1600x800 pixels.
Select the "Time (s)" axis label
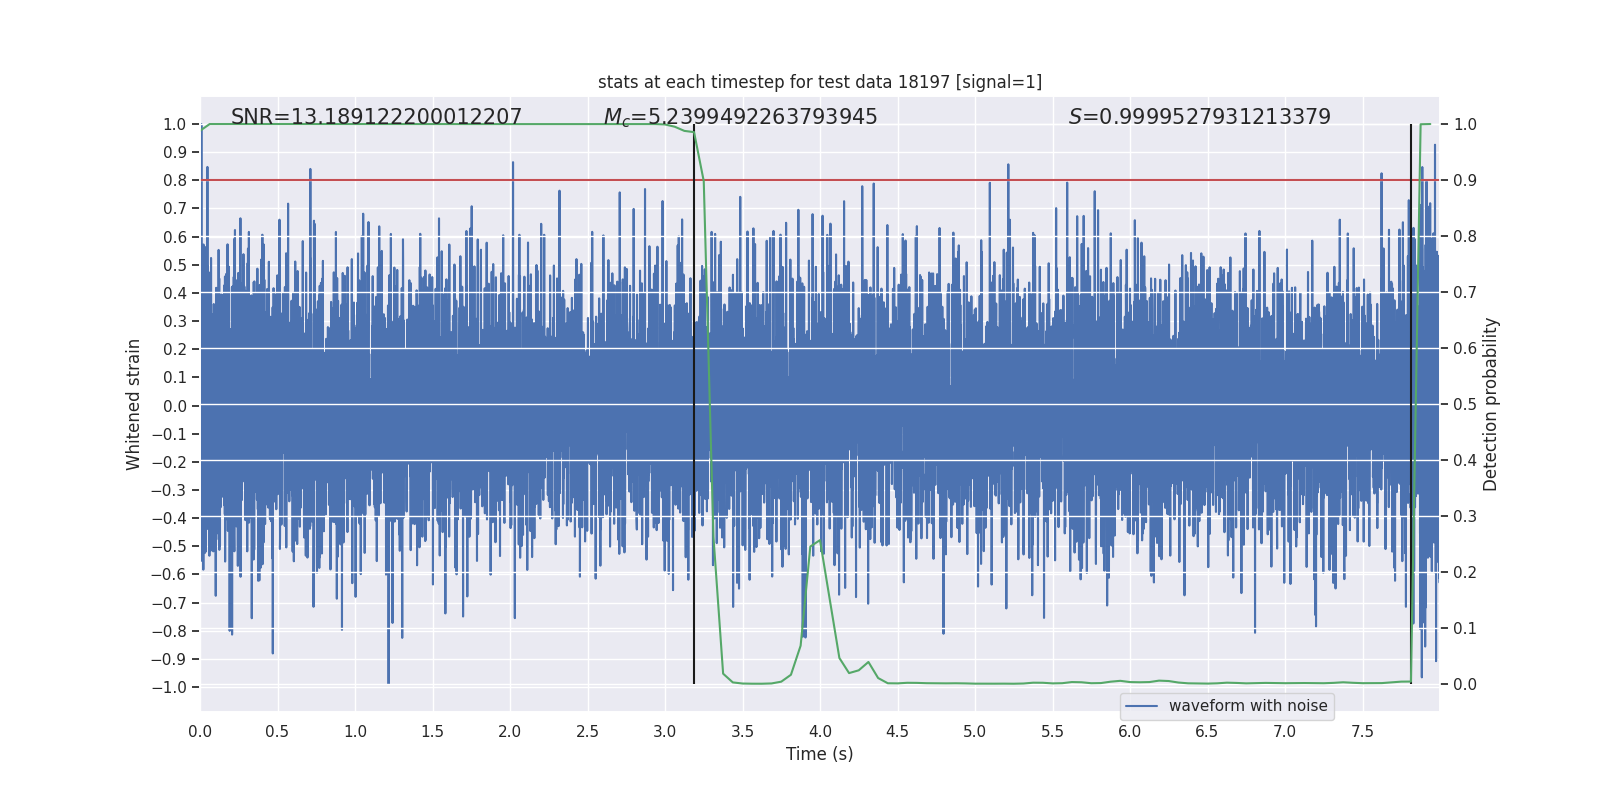pos(820,754)
